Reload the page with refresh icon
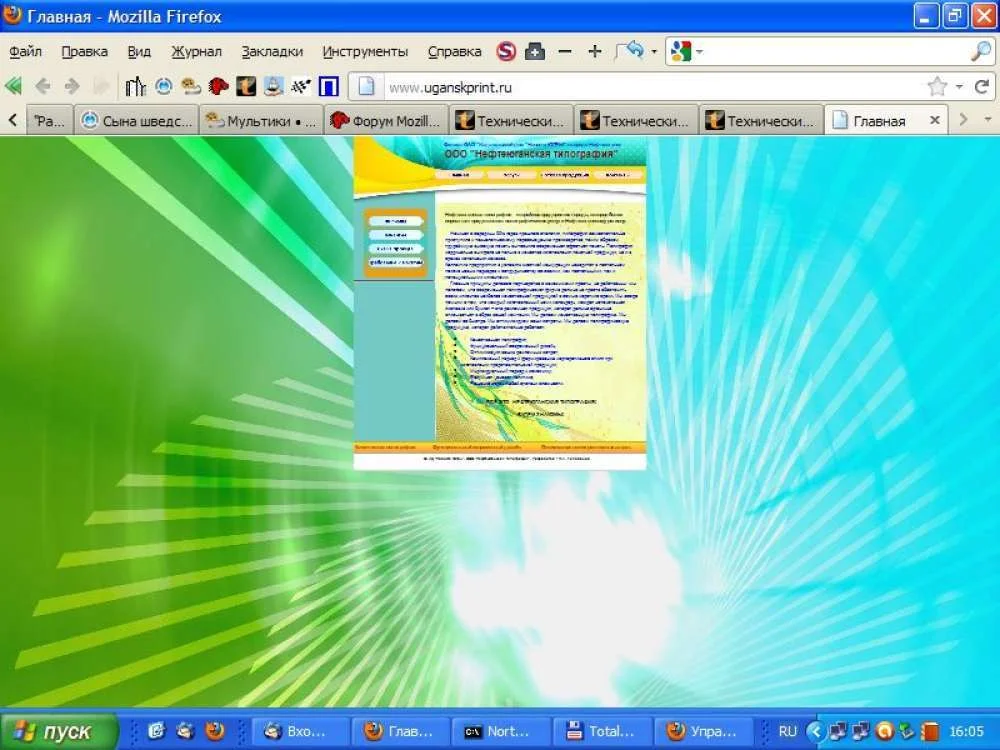Screen dimensions: 1000x750 [x=982, y=87]
